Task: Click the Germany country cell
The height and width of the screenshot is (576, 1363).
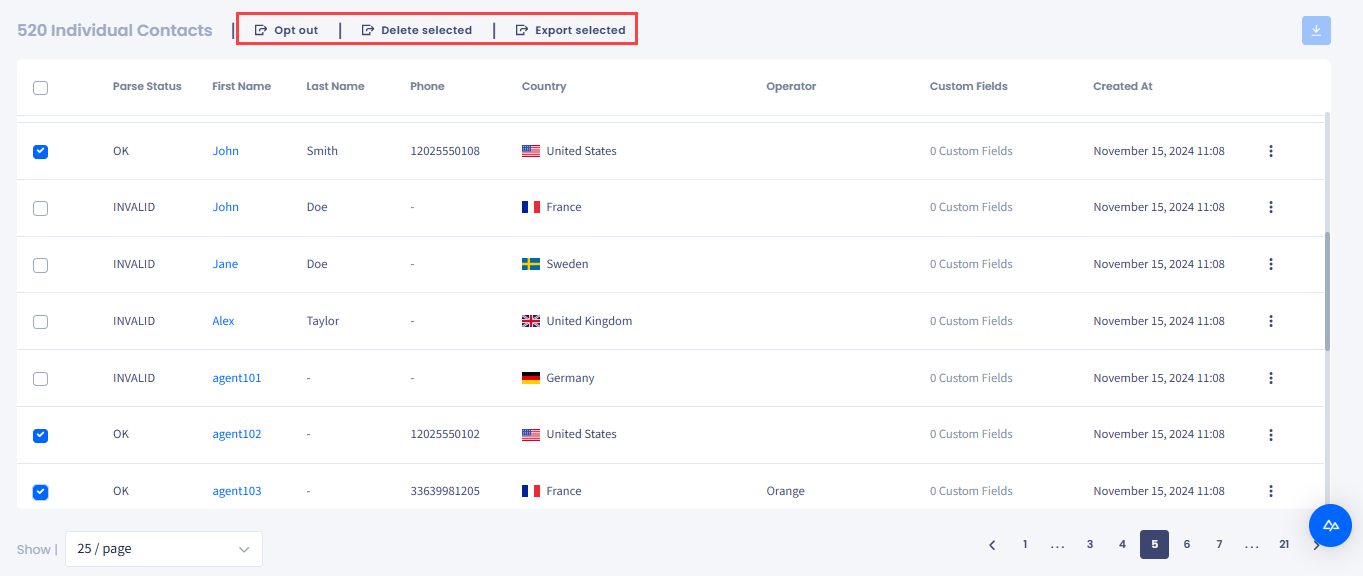Action: [558, 378]
